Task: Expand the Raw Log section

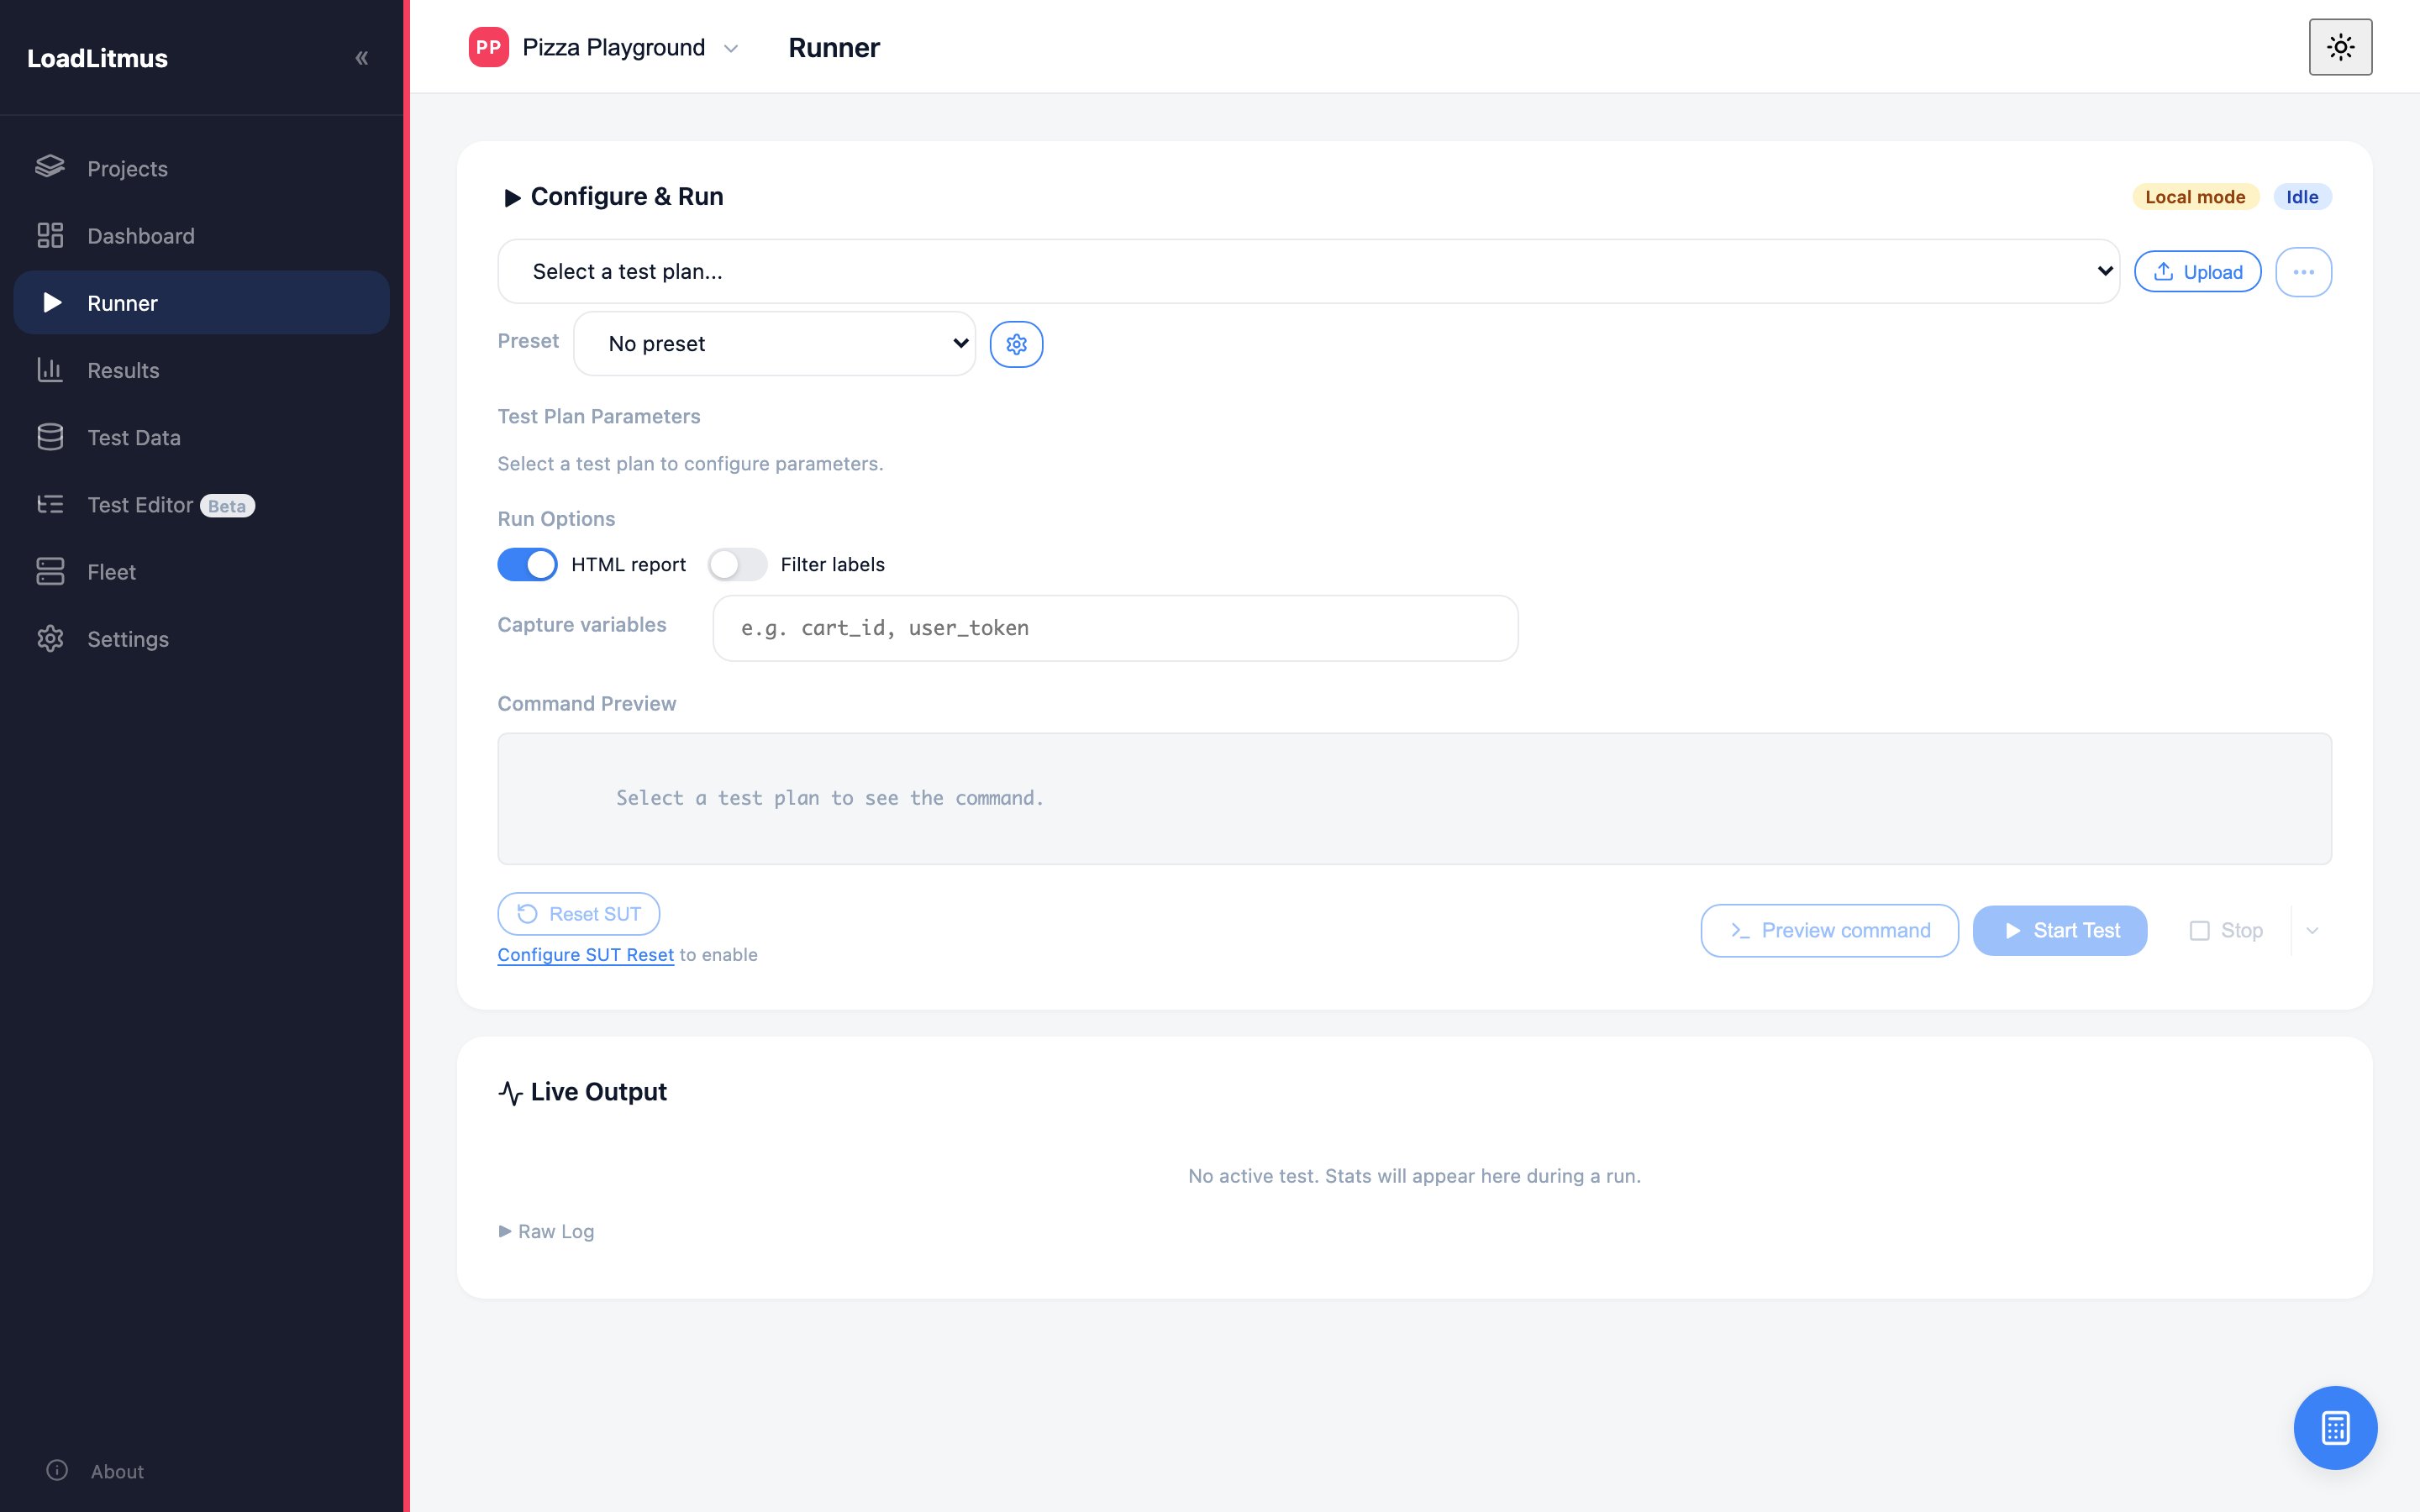Action: click(546, 1231)
